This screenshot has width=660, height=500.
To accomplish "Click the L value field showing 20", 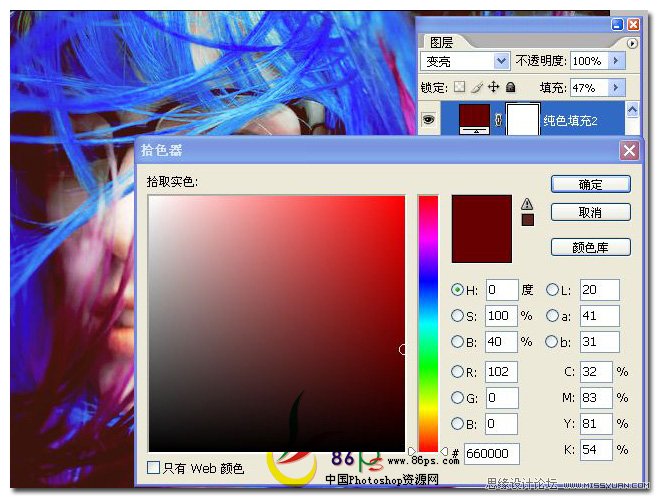I will click(600, 290).
